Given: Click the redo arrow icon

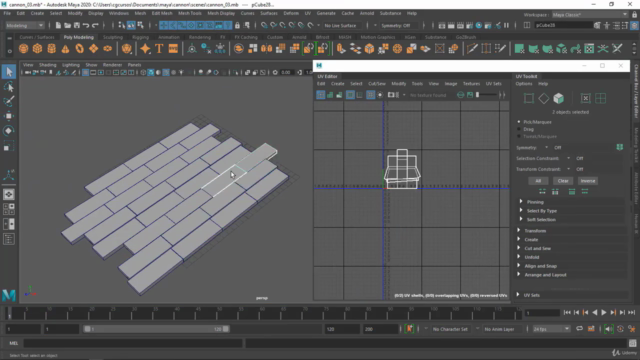Looking at the screenshot, I should click(95, 25).
